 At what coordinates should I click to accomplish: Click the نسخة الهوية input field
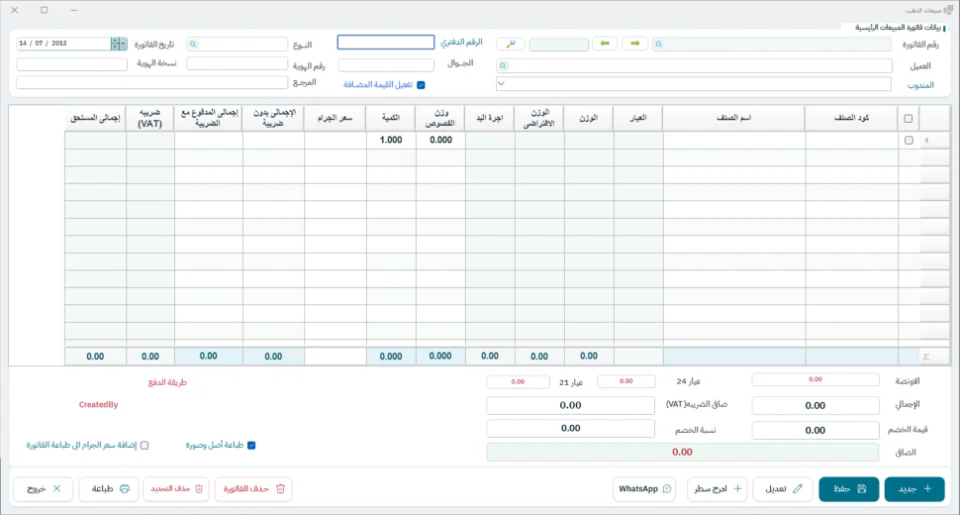coord(72,64)
